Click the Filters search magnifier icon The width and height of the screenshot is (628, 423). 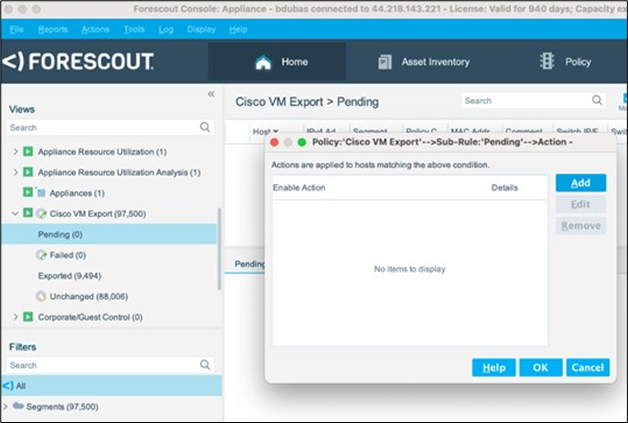[x=205, y=365]
